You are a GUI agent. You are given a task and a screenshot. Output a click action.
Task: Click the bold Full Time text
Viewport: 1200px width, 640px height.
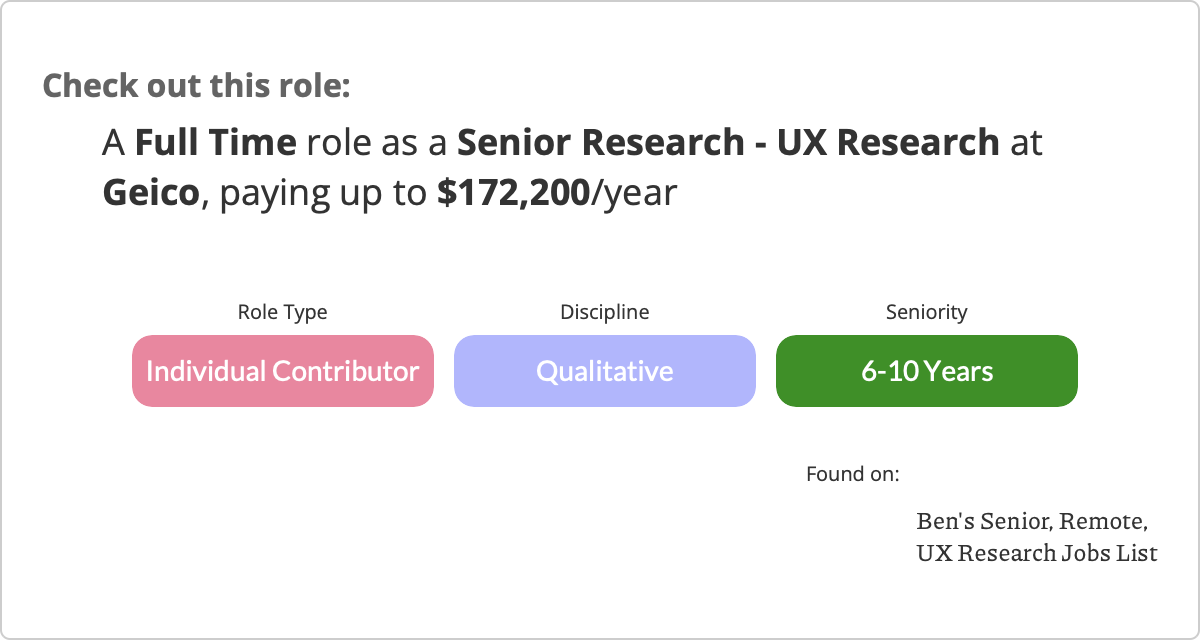216,143
